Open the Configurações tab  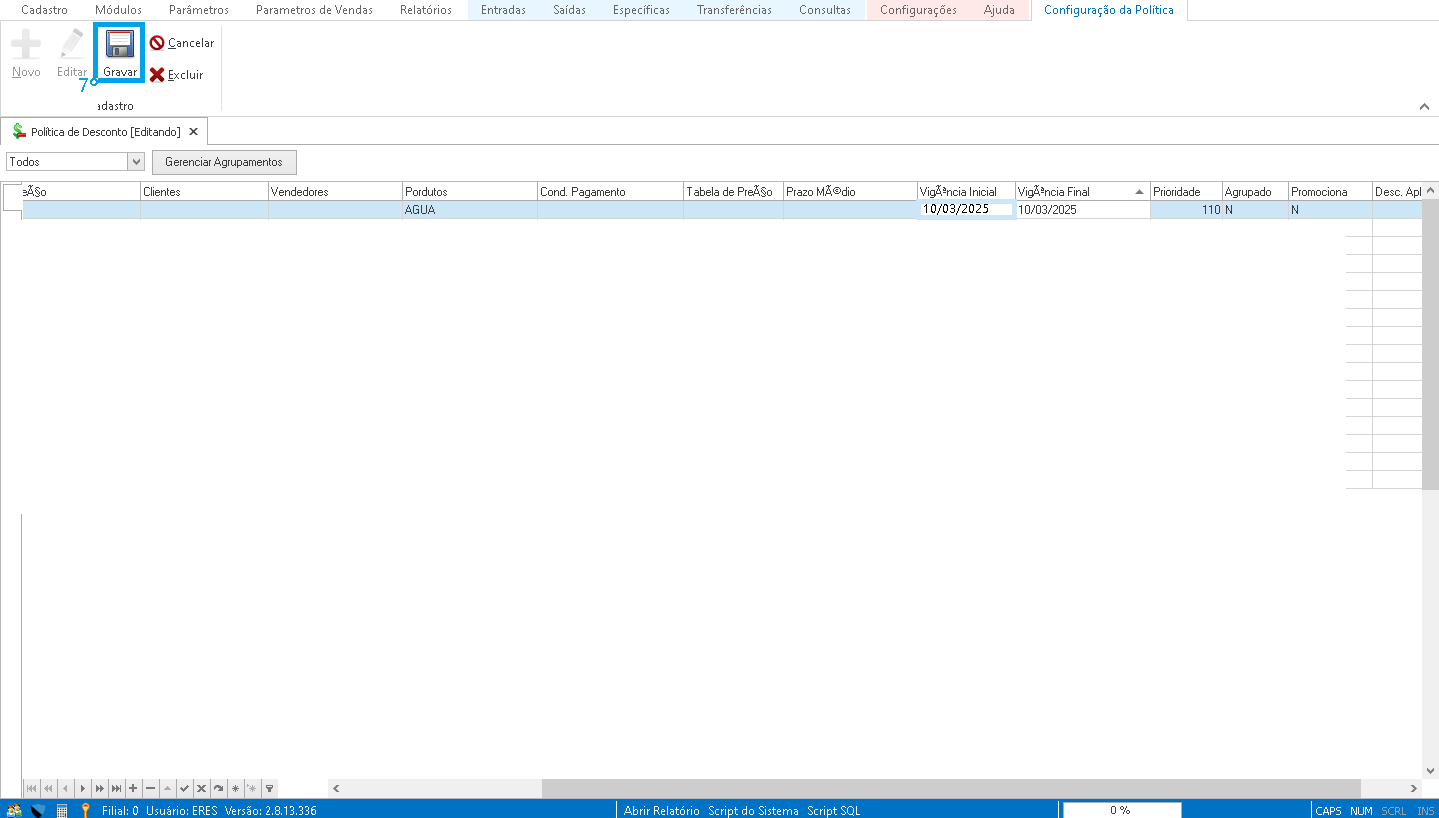[x=918, y=10]
